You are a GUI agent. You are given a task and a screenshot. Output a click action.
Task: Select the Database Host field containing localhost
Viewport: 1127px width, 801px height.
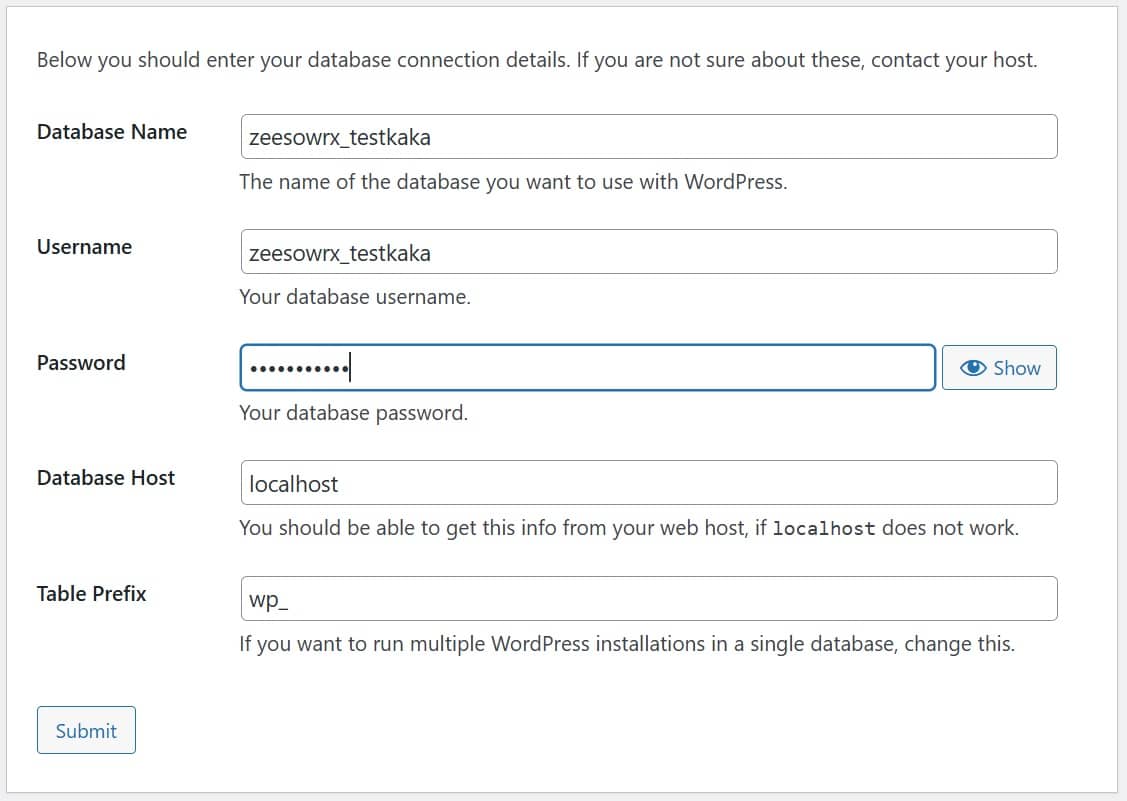point(649,482)
